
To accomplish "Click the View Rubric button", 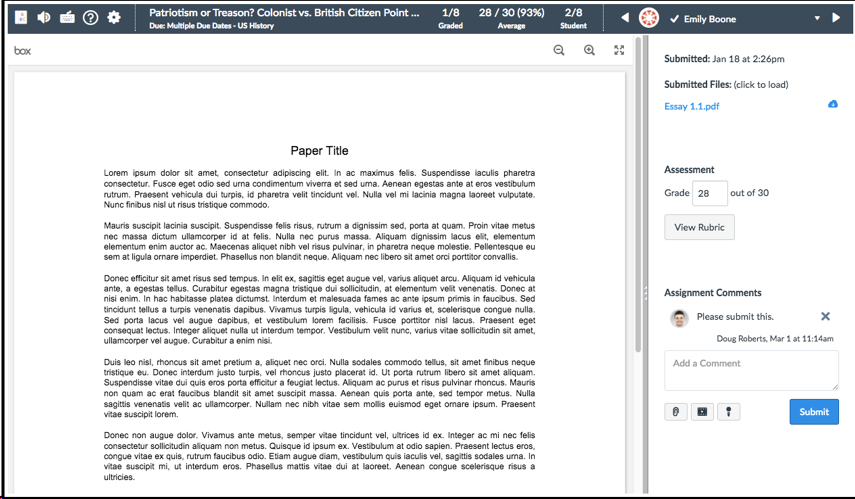I will pos(699,227).
